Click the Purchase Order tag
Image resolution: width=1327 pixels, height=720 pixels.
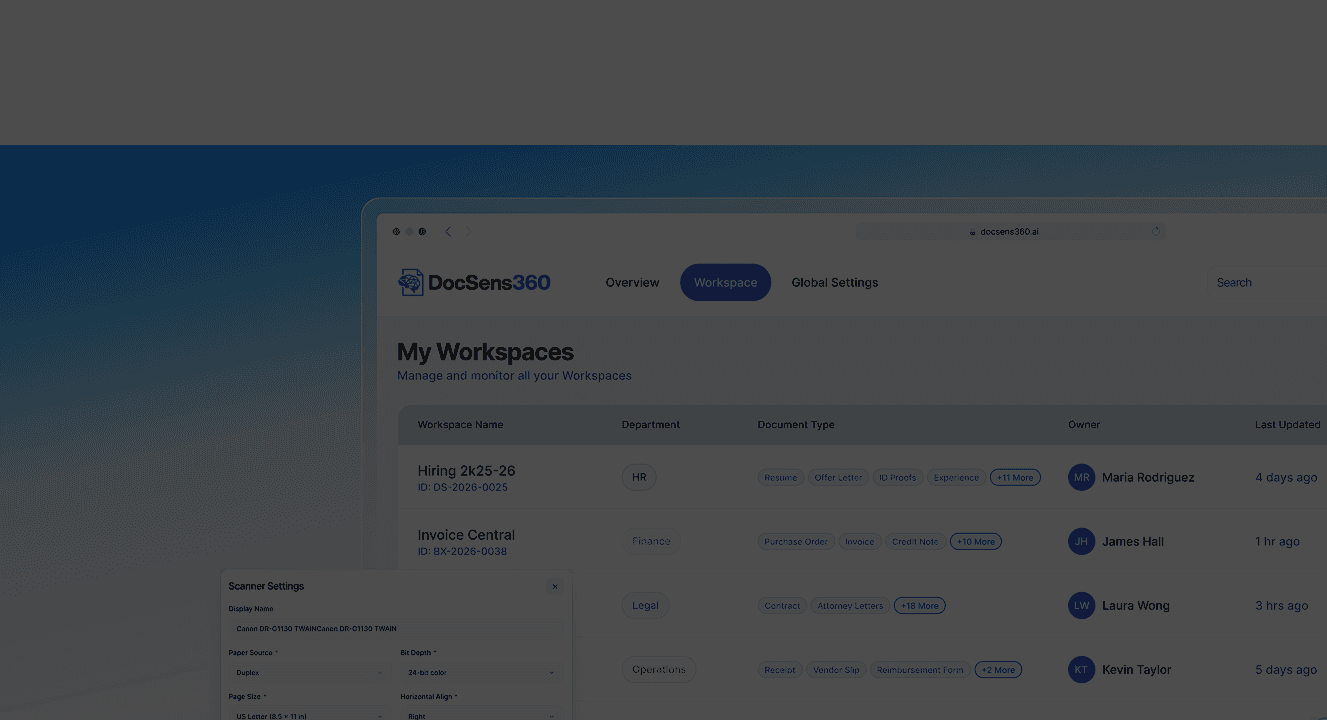(796, 542)
